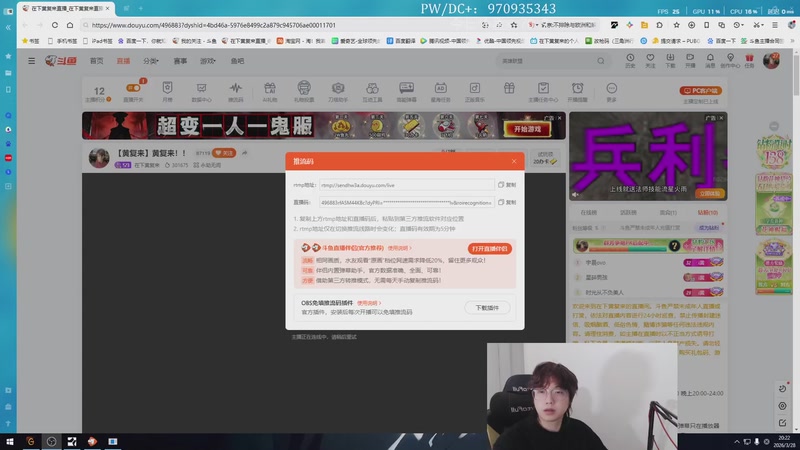The image size is (800, 450).
Task: Copy the rtmp address
Action: tap(507, 185)
